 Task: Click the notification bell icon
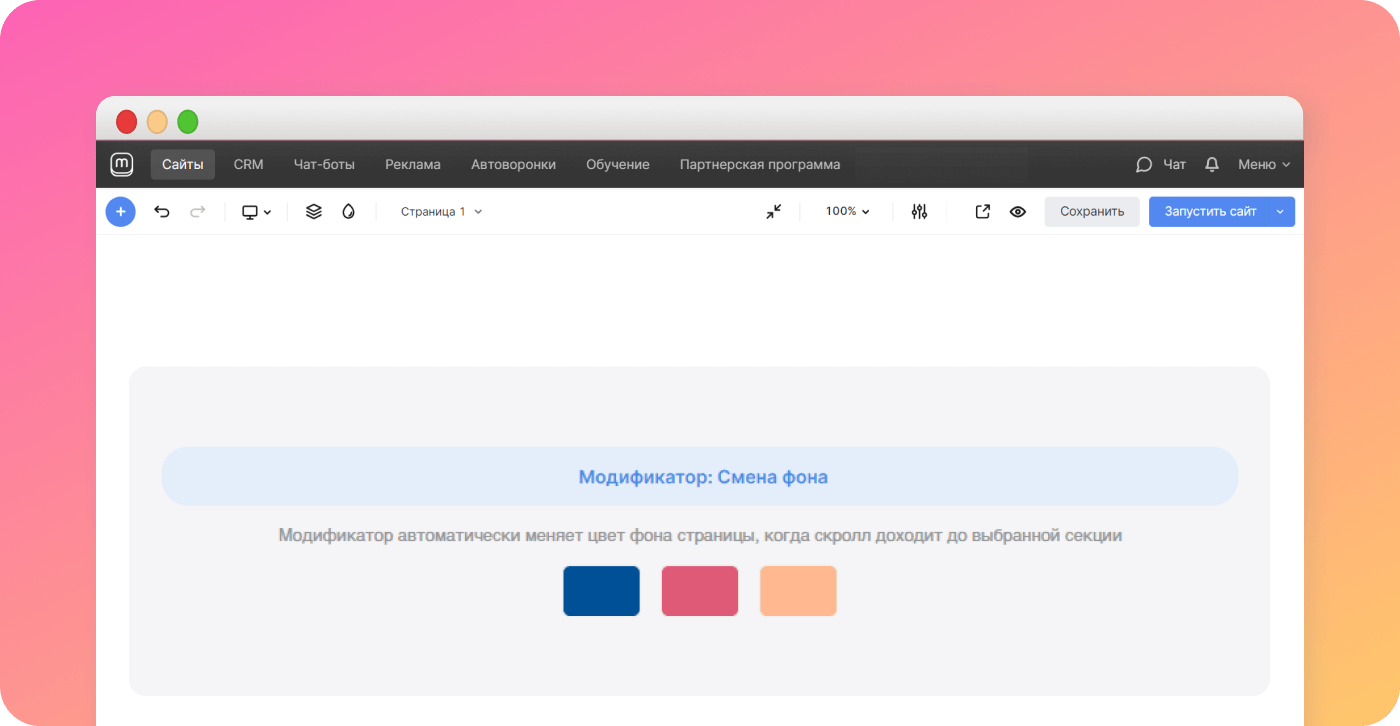coord(1212,165)
